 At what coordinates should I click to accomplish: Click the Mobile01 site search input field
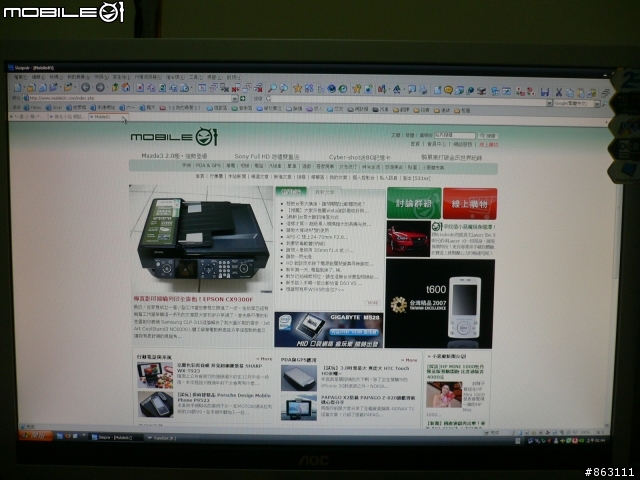click(455, 135)
